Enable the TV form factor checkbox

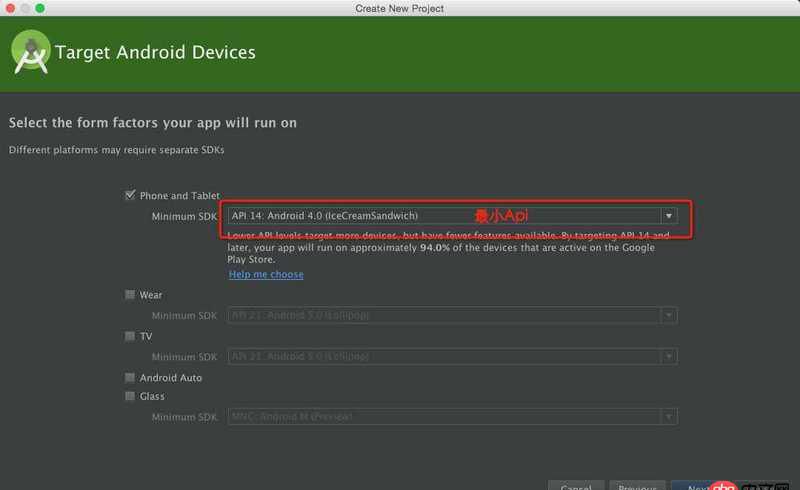tap(130, 337)
